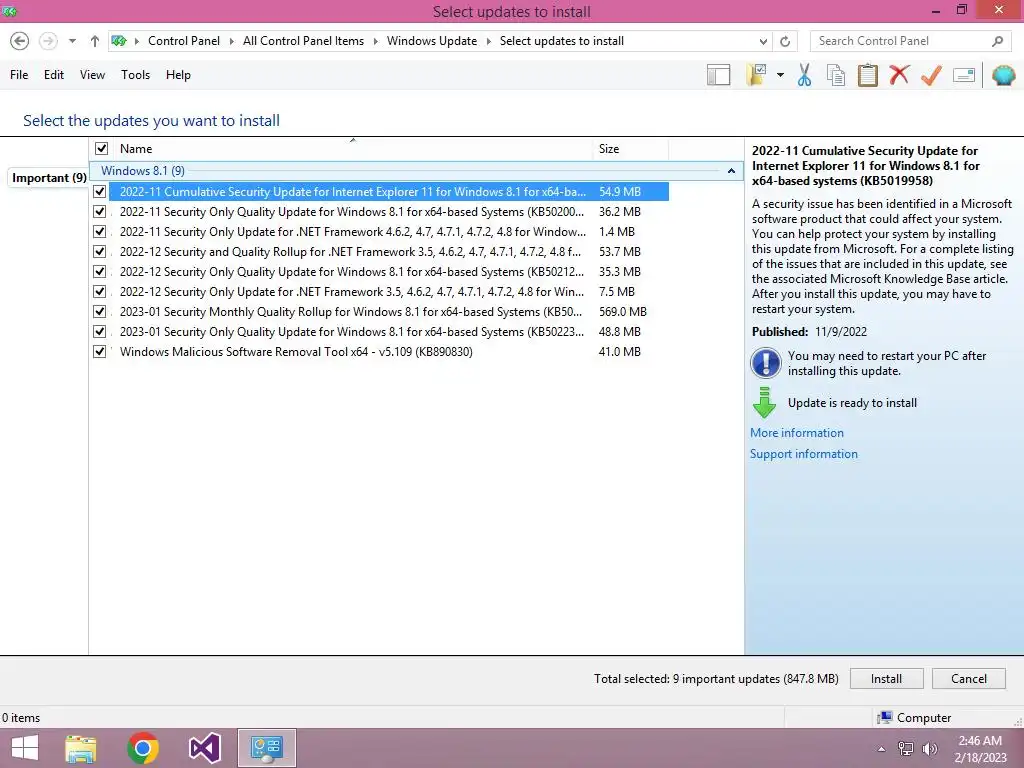
Task: Click the orange checkmark toolbar icon
Action: coord(931,75)
